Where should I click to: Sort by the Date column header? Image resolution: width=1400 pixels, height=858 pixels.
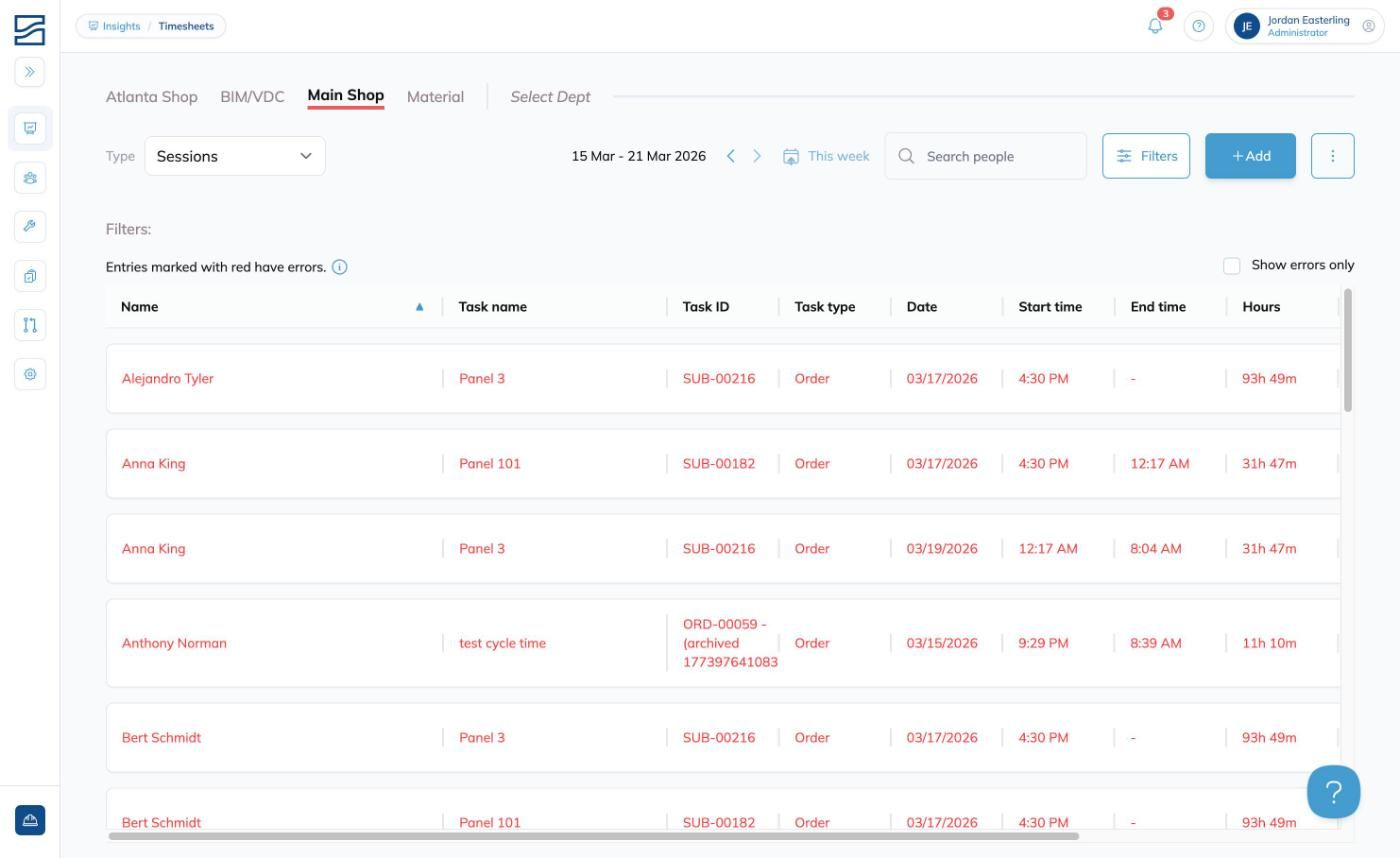[x=922, y=307]
